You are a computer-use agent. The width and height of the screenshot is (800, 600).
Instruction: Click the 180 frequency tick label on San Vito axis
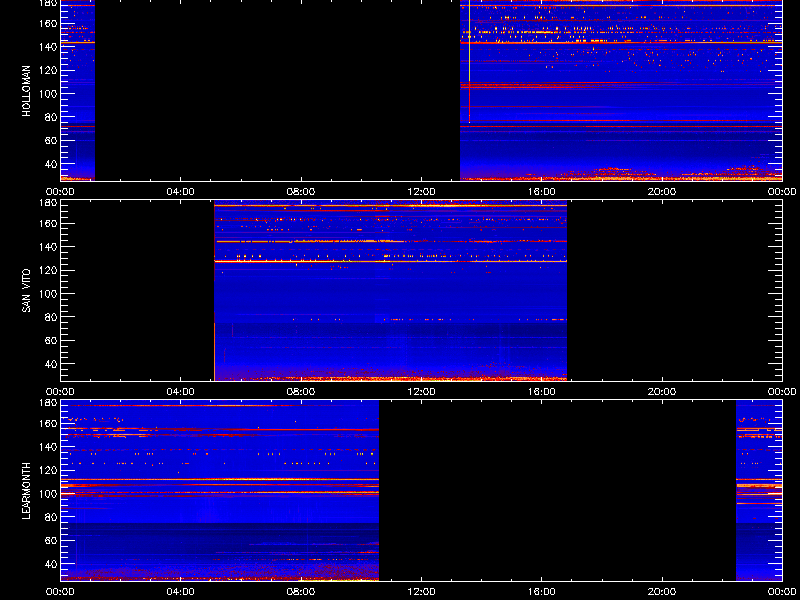click(x=49, y=203)
